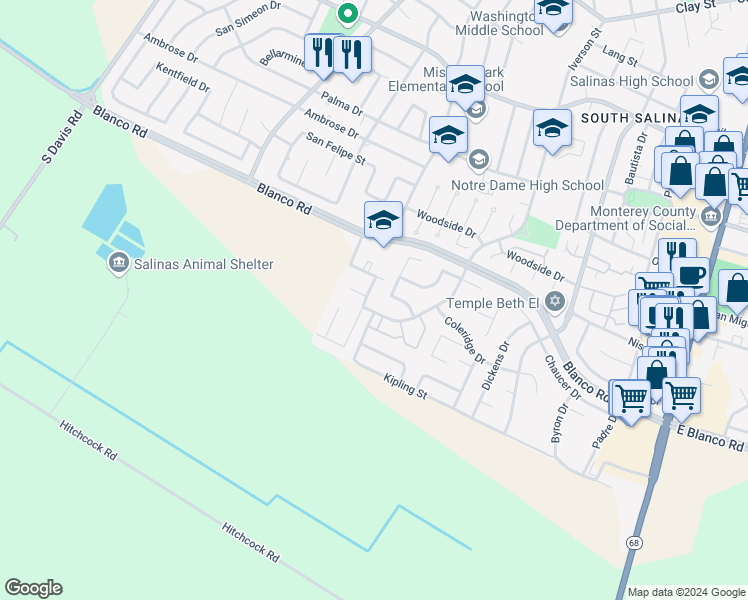Click the E Blanco Rd street label
The image size is (748, 600).
coord(710,438)
